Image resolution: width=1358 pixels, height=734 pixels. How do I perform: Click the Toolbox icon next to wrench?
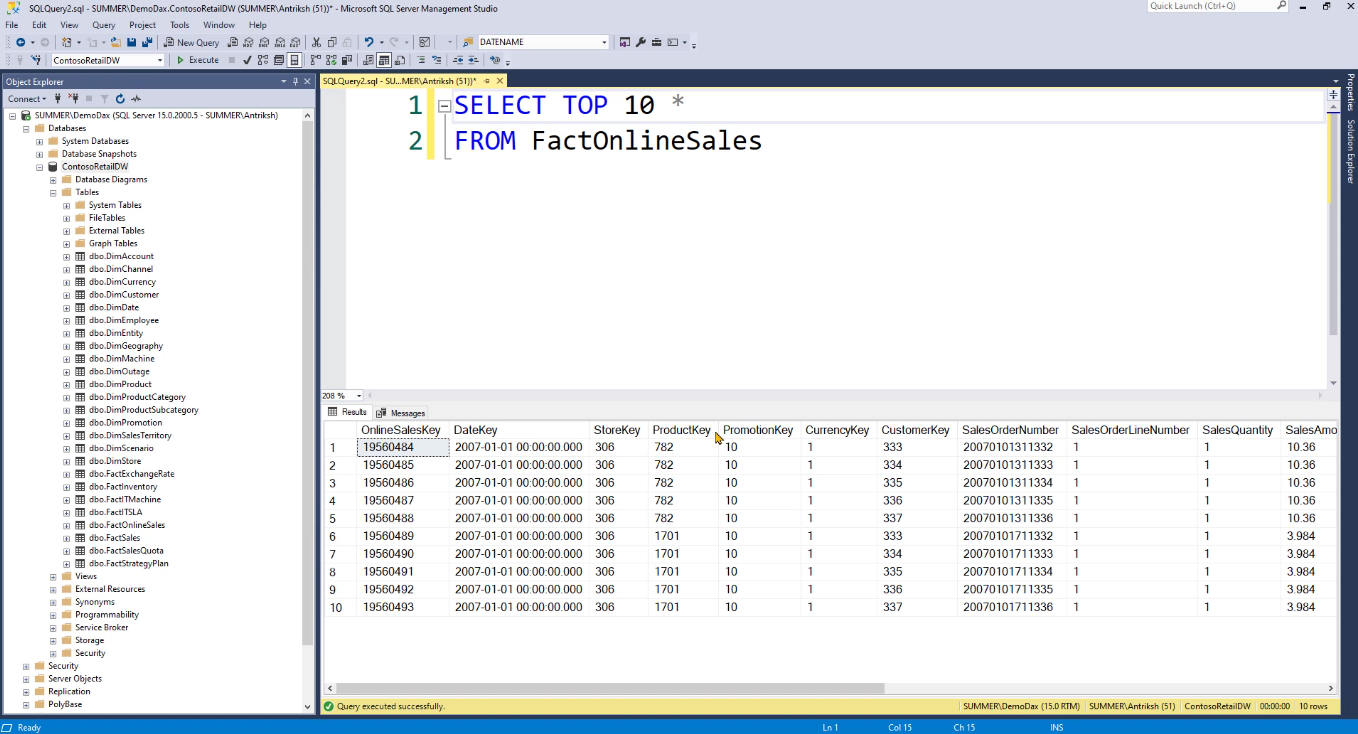656,42
